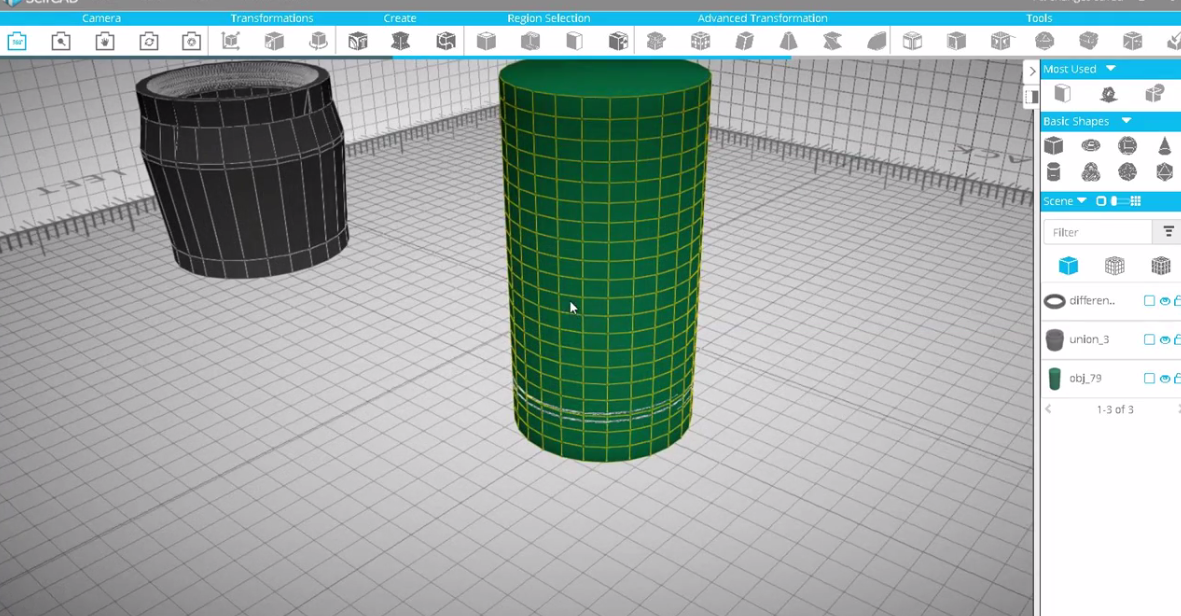Open first Tools cube icon
The image size is (1181, 616).
[912, 41]
